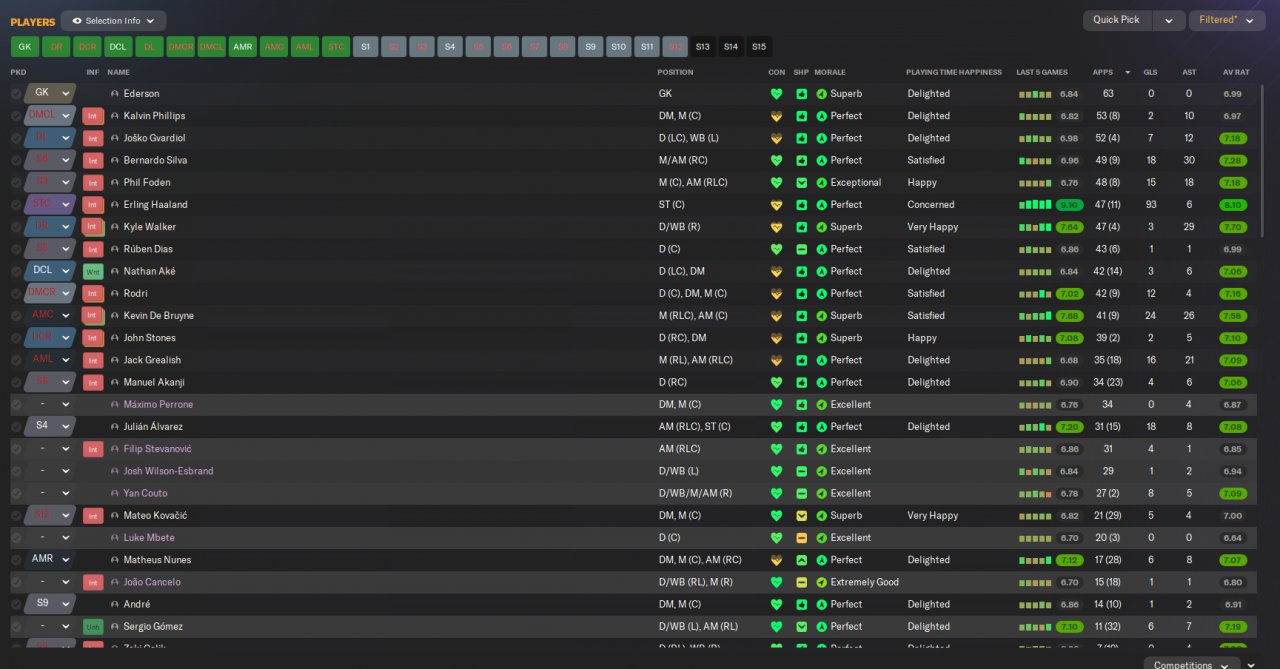Click the vertical scrollbar of the player list
This screenshot has width=1280, height=669.
coord(1262,160)
